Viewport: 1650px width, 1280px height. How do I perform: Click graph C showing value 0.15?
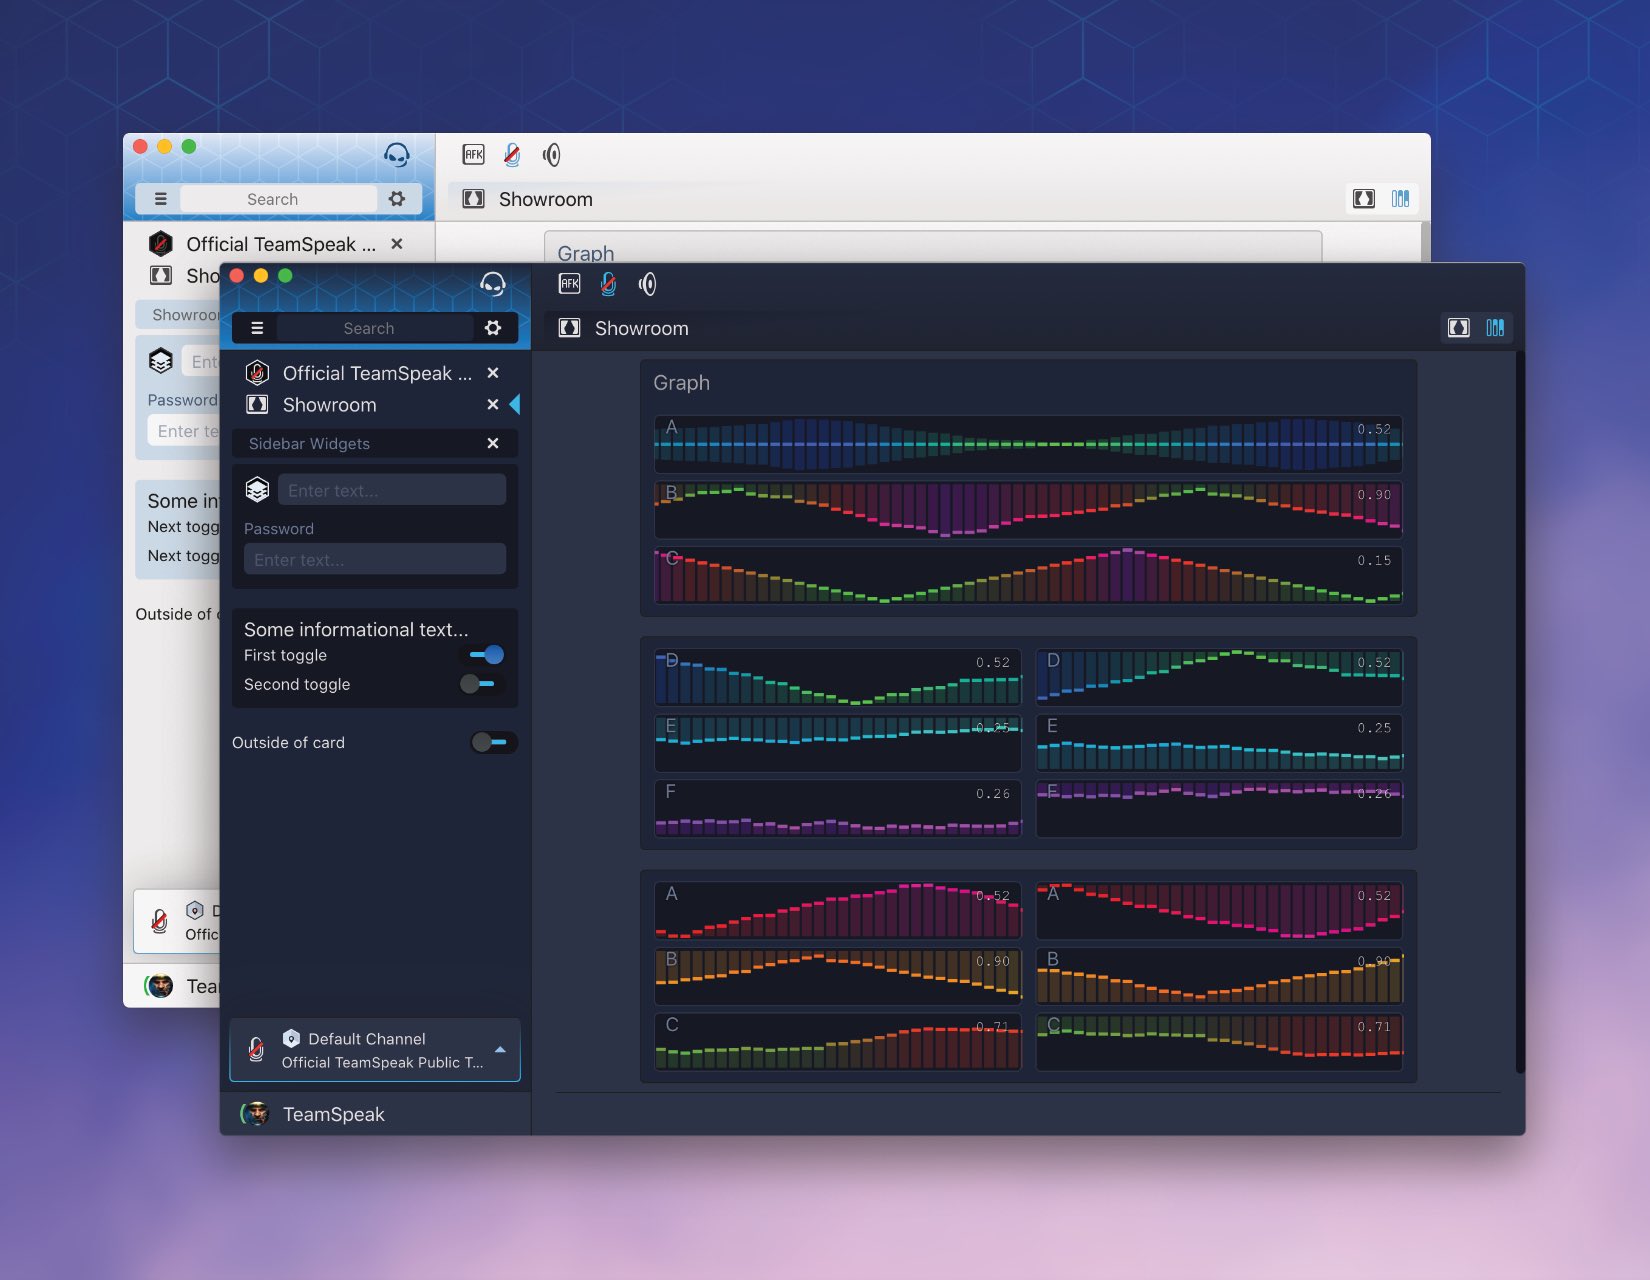click(x=1028, y=575)
